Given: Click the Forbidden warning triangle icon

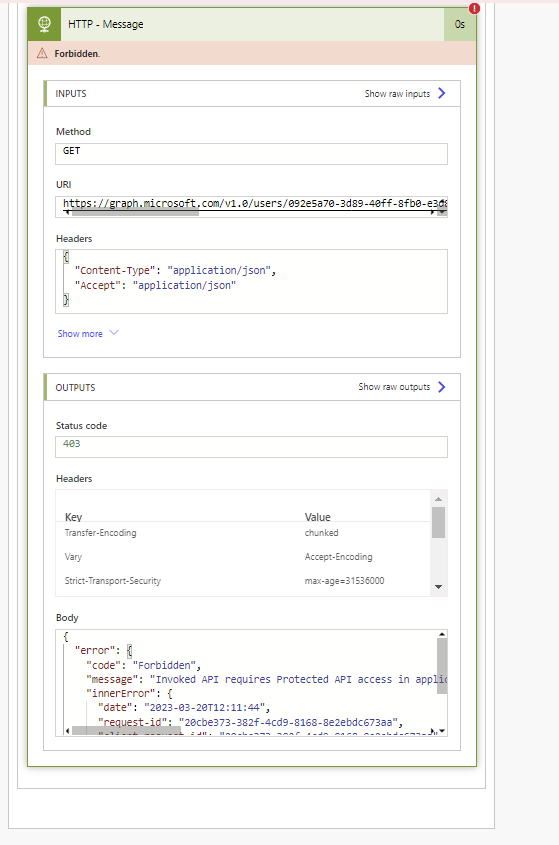Looking at the screenshot, I should pos(42,53).
